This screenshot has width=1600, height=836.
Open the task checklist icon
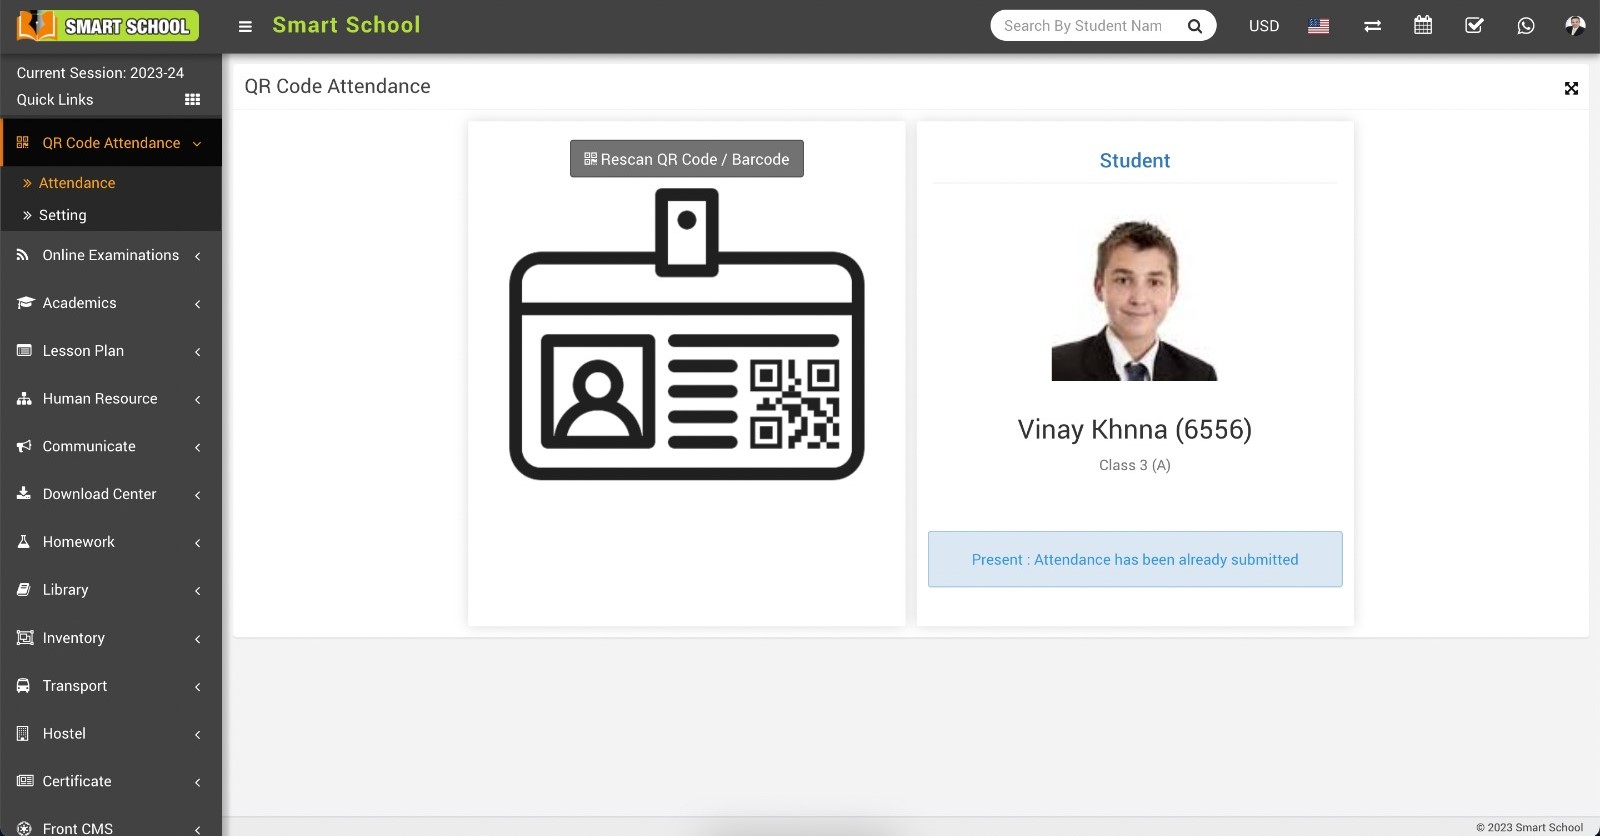pyautogui.click(x=1474, y=26)
